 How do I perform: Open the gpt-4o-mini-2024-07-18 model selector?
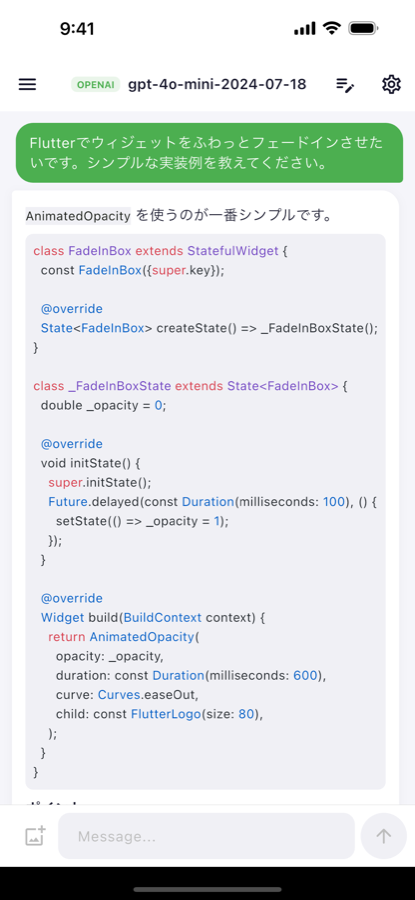(x=217, y=84)
